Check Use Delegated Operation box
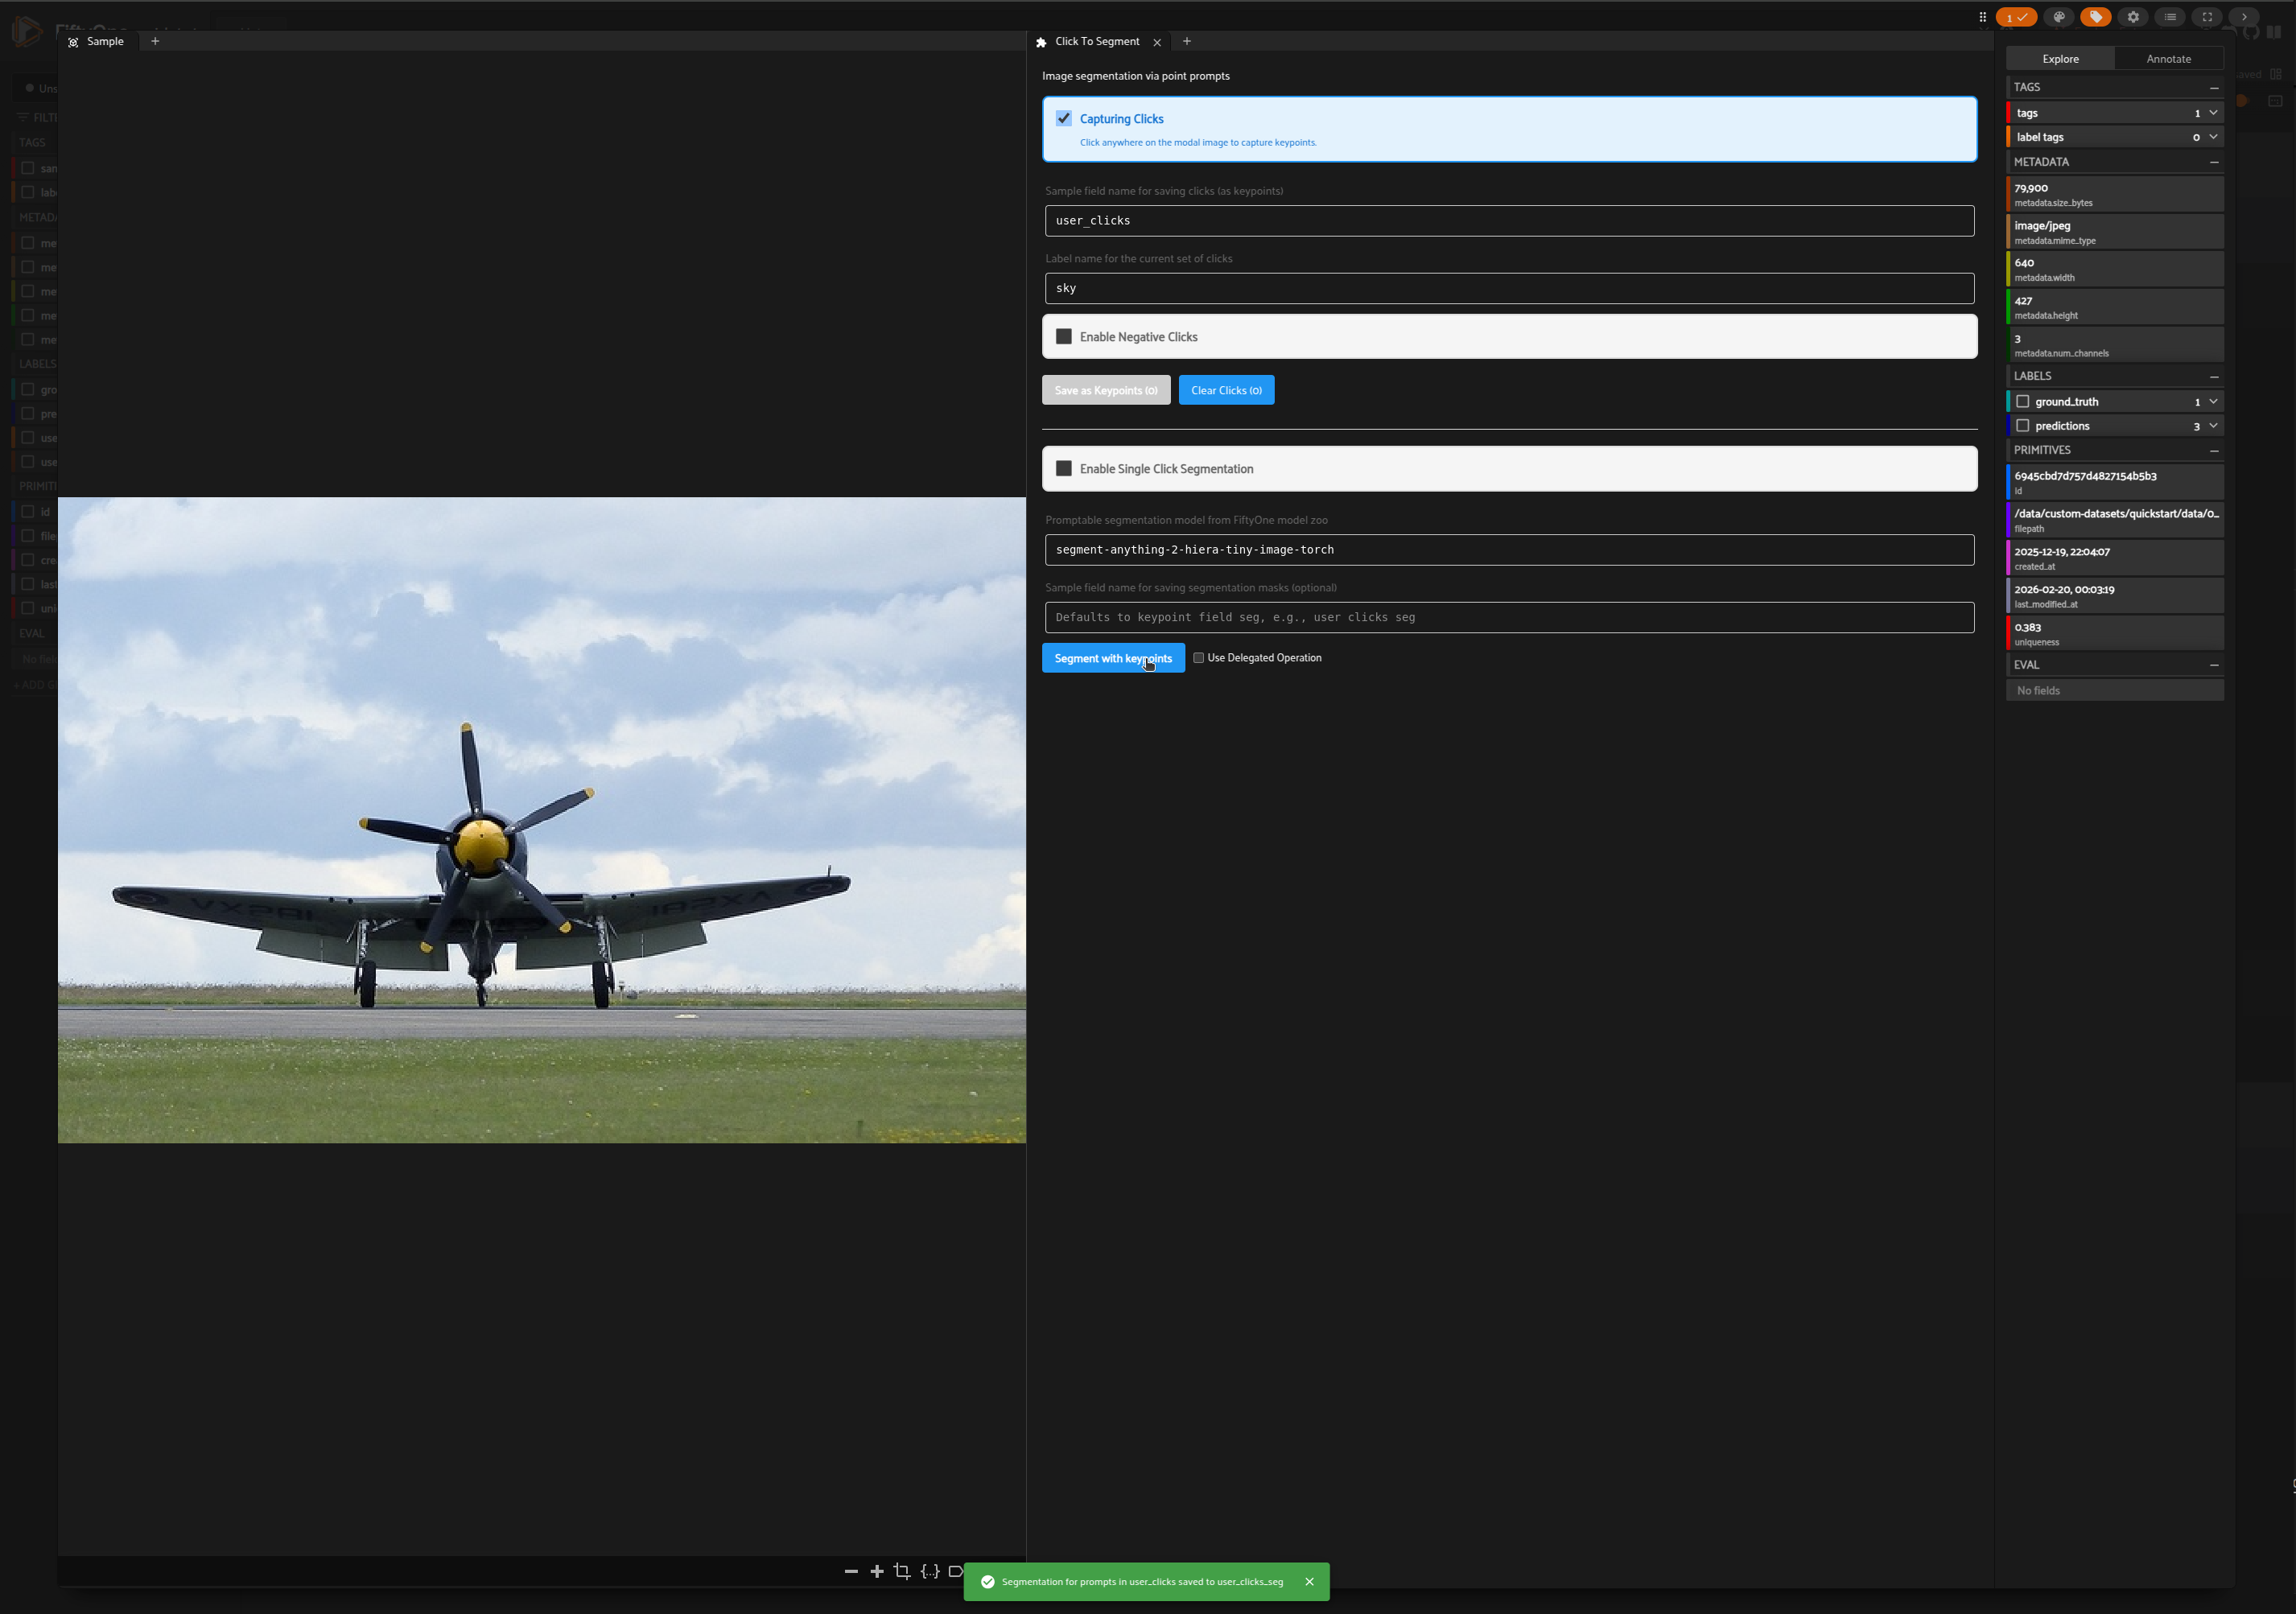The width and height of the screenshot is (2296, 1614). point(1198,658)
